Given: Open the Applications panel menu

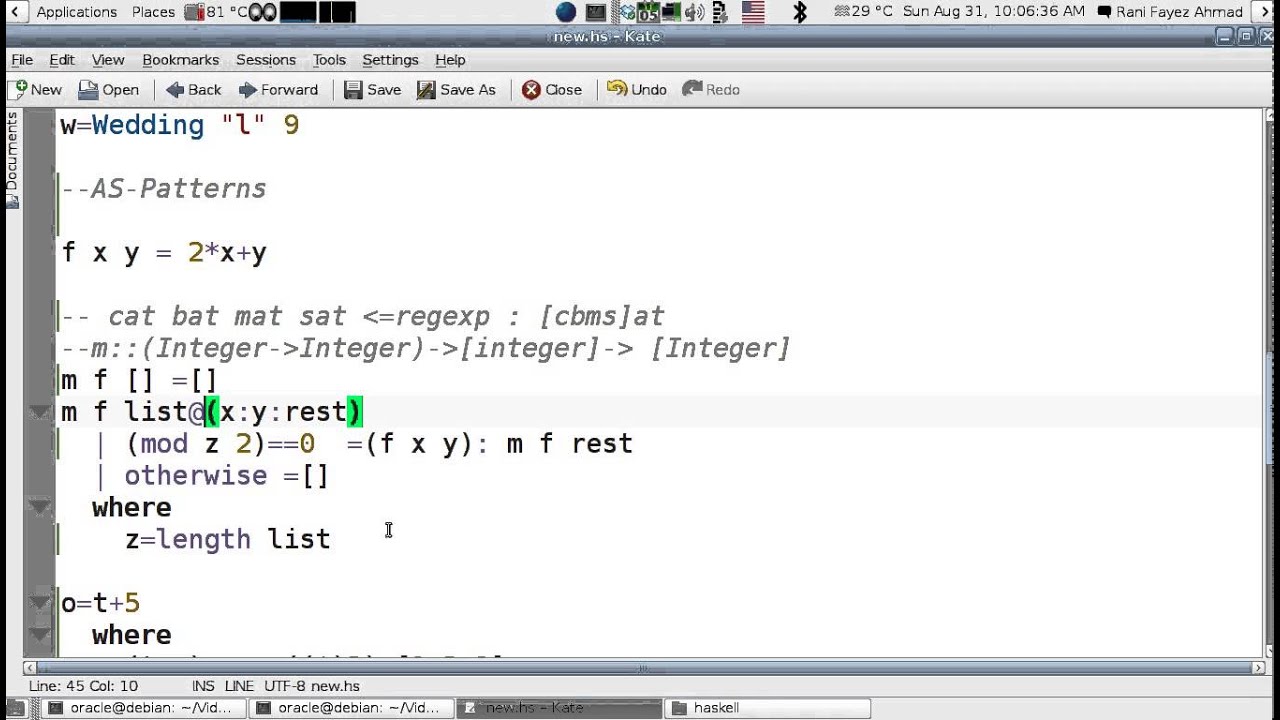Looking at the screenshot, I should coord(76,12).
